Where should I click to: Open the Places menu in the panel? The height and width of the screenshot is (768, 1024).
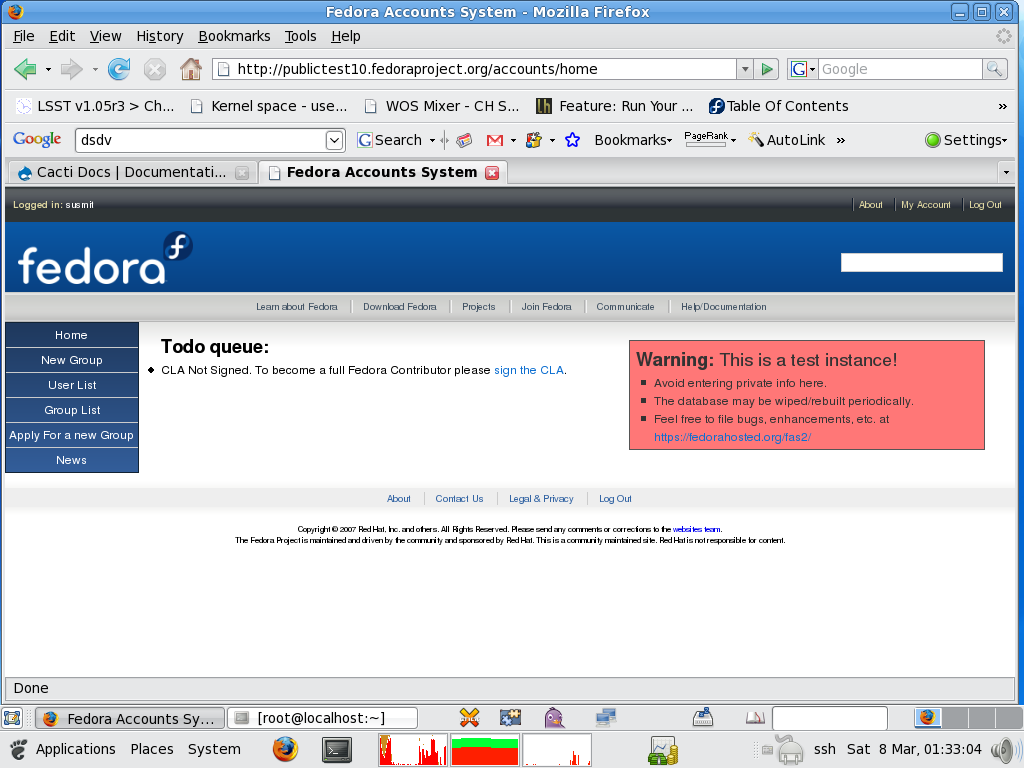152,749
